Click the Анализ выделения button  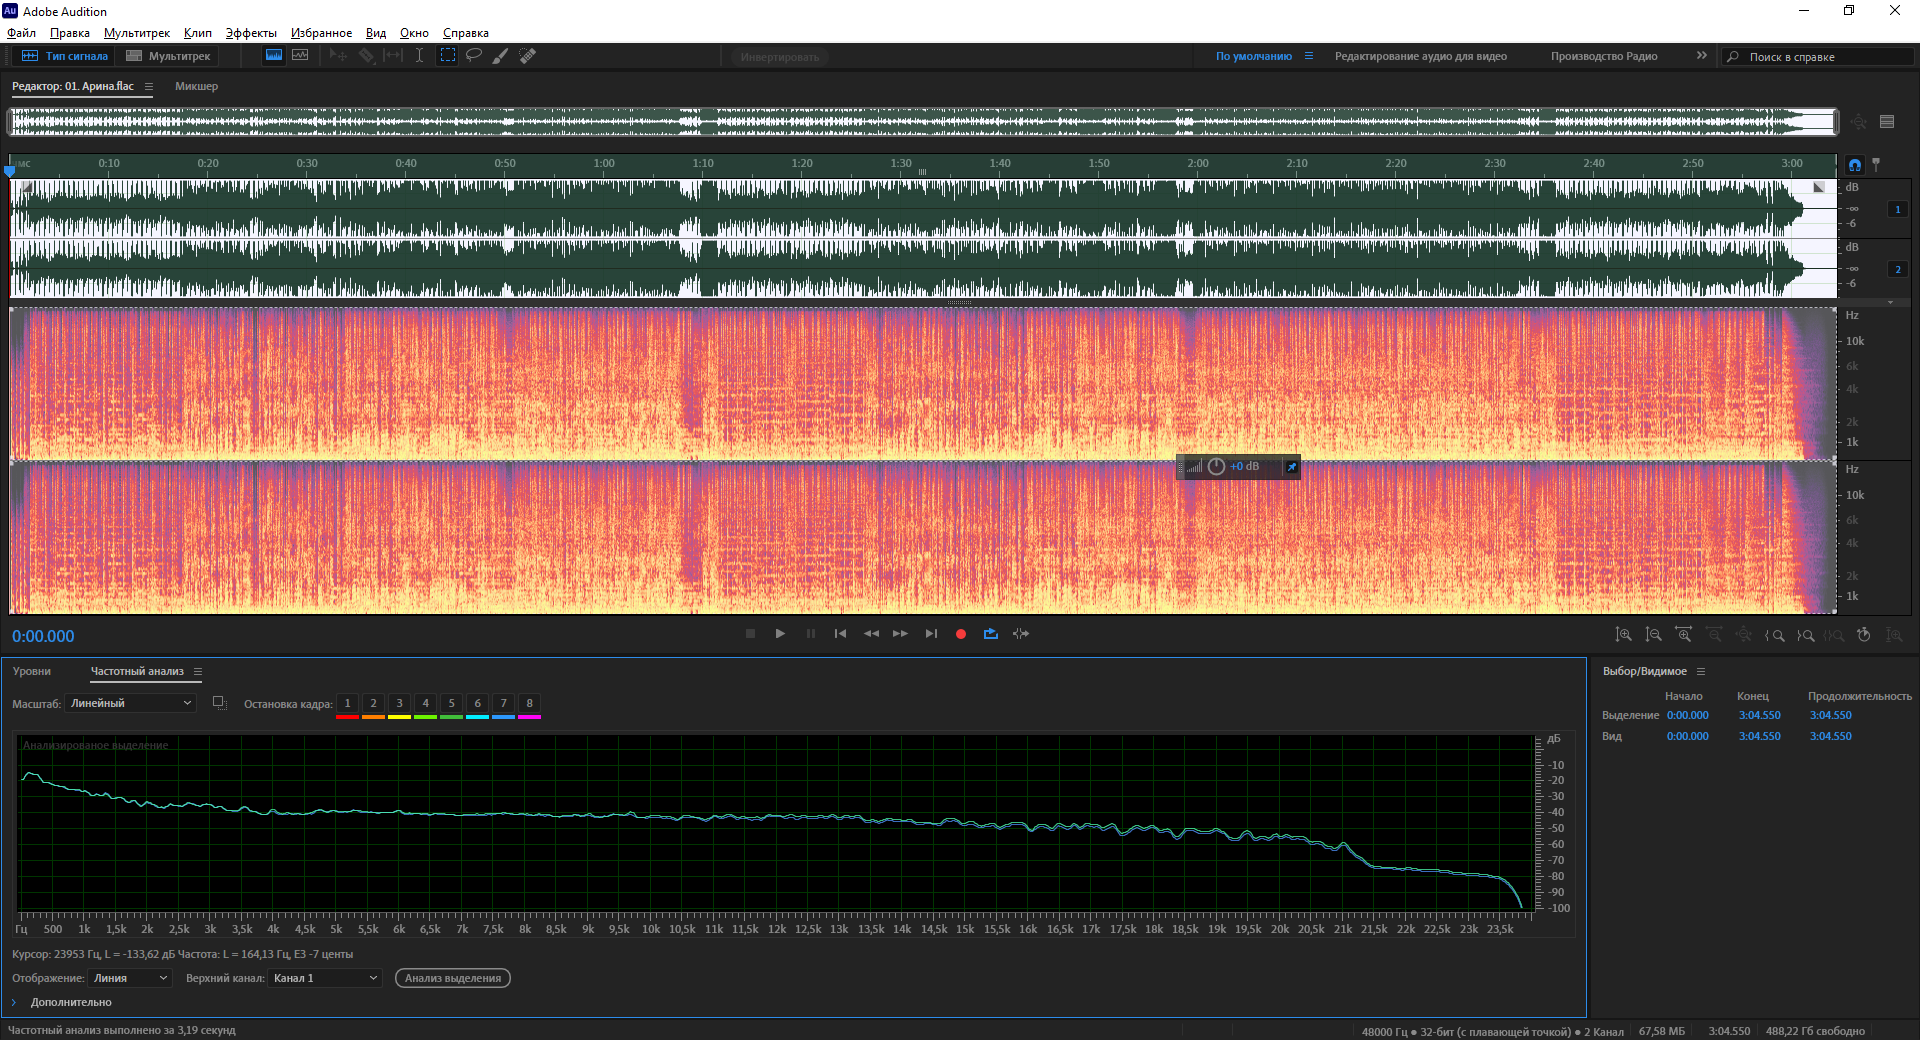pyautogui.click(x=453, y=978)
